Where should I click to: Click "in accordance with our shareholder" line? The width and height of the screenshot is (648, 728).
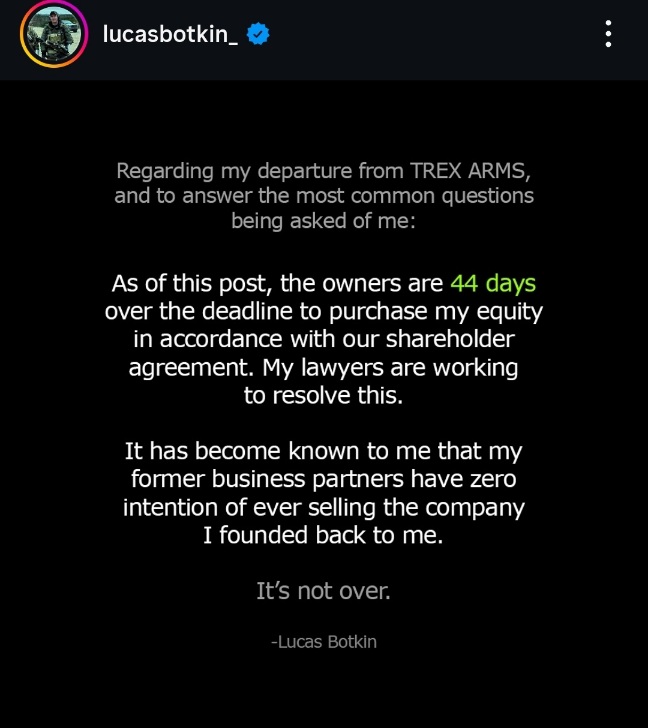(x=324, y=339)
